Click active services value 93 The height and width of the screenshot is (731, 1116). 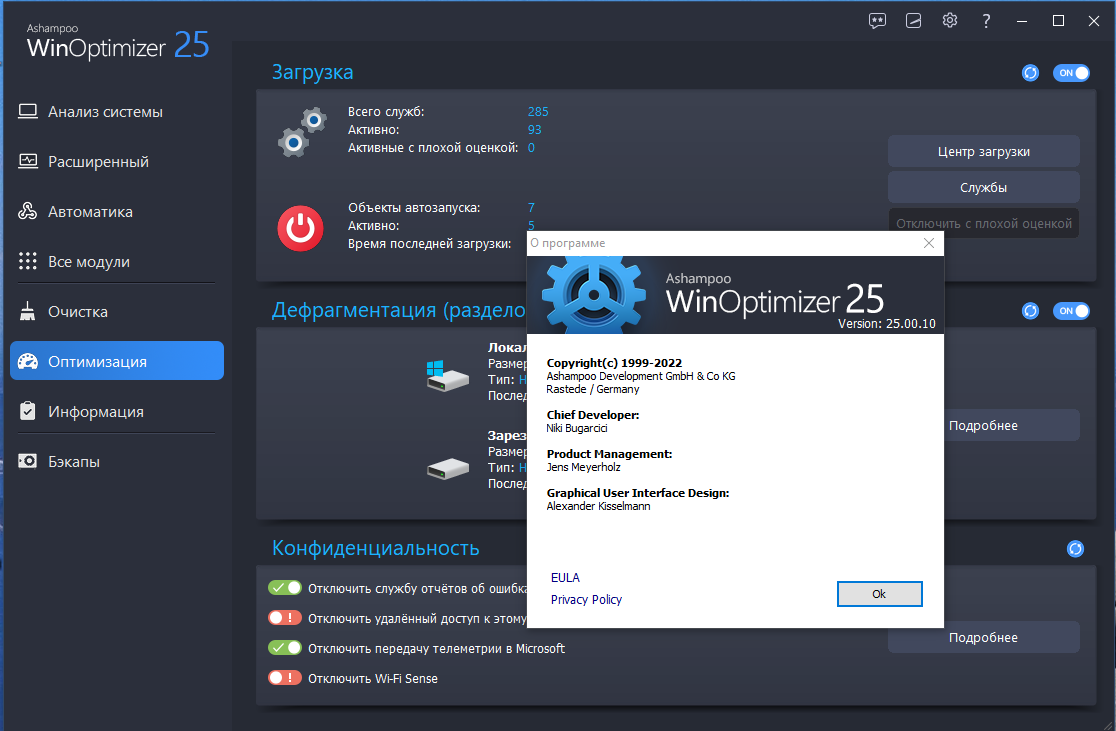(535, 130)
